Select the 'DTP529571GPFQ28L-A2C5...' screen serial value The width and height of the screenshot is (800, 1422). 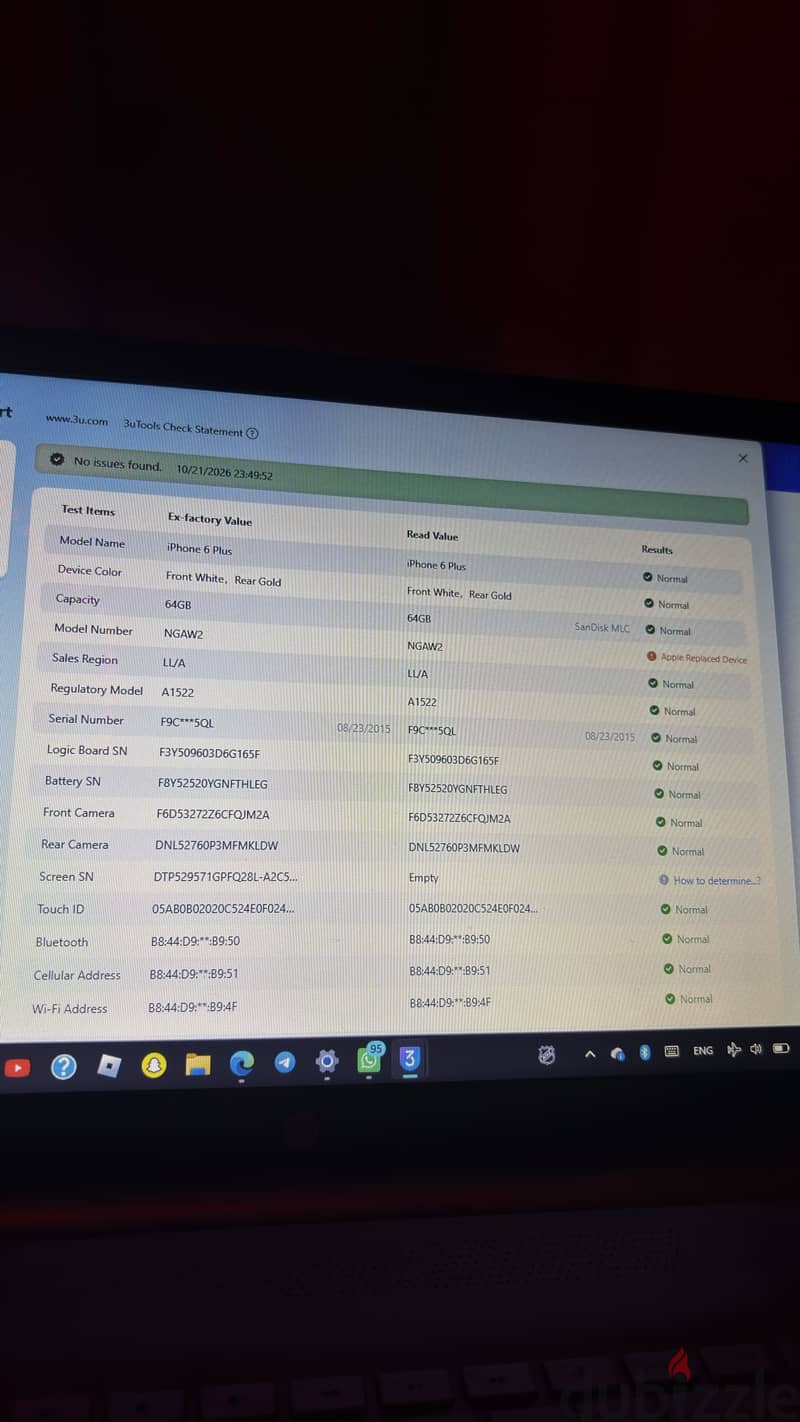coord(226,877)
